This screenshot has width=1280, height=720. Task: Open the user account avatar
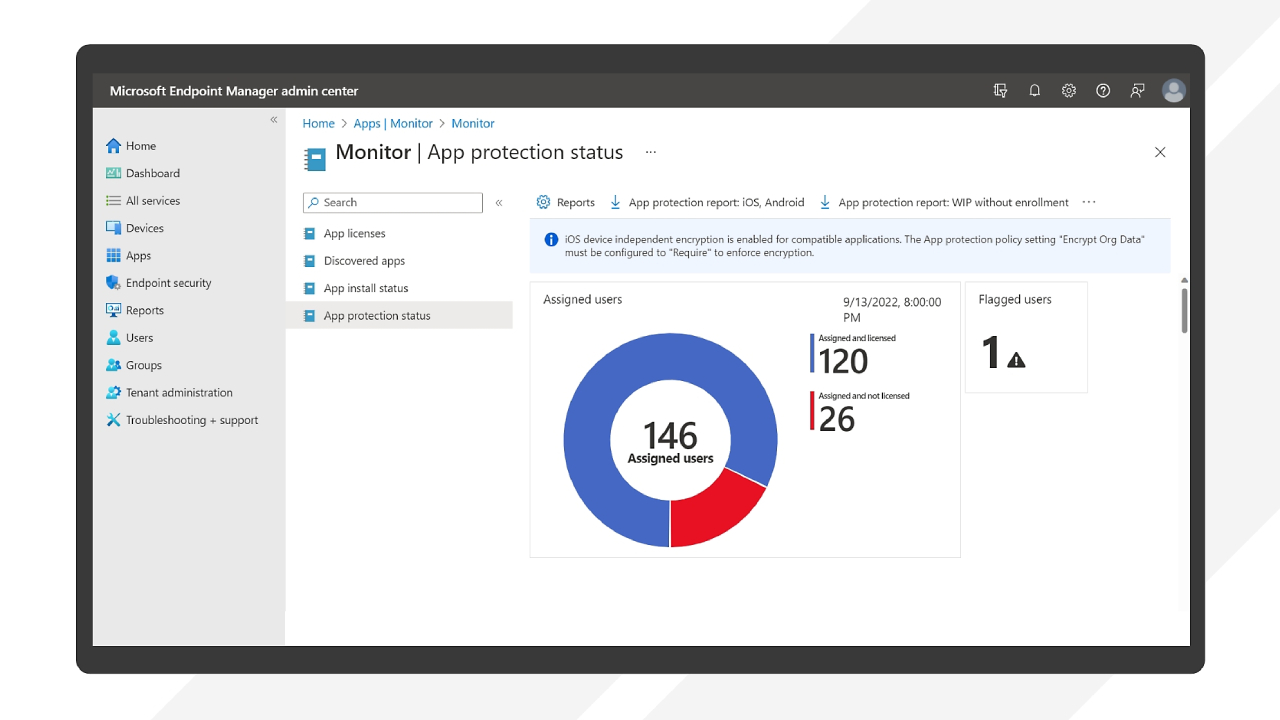coord(1174,91)
